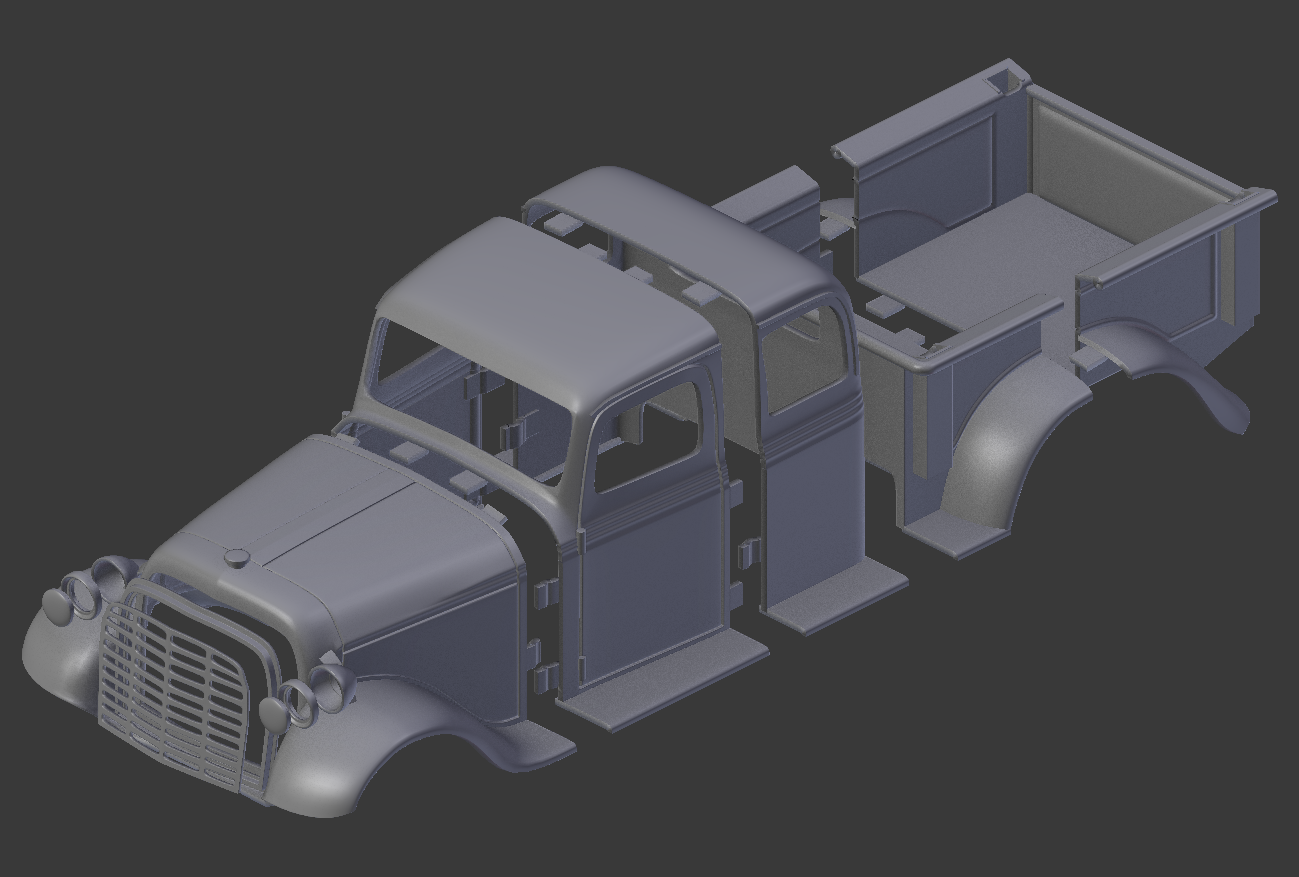This screenshot has width=1299, height=877.
Task: Click the front grille mesh
Action: click(180, 690)
